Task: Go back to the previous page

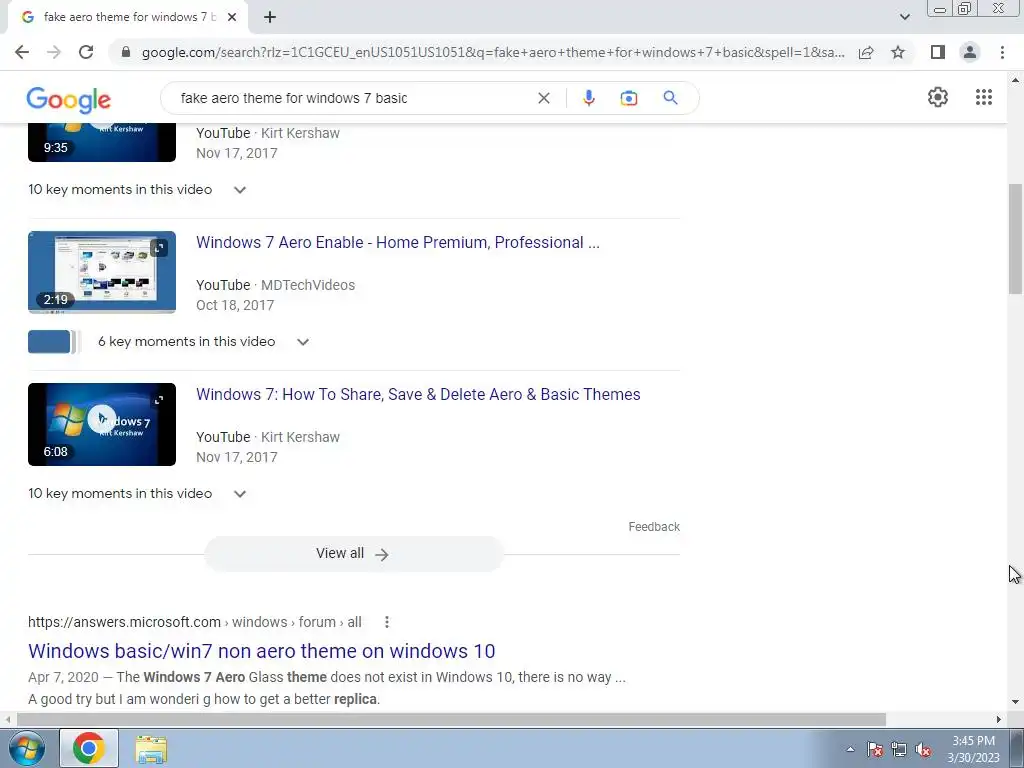Action: click(x=22, y=52)
